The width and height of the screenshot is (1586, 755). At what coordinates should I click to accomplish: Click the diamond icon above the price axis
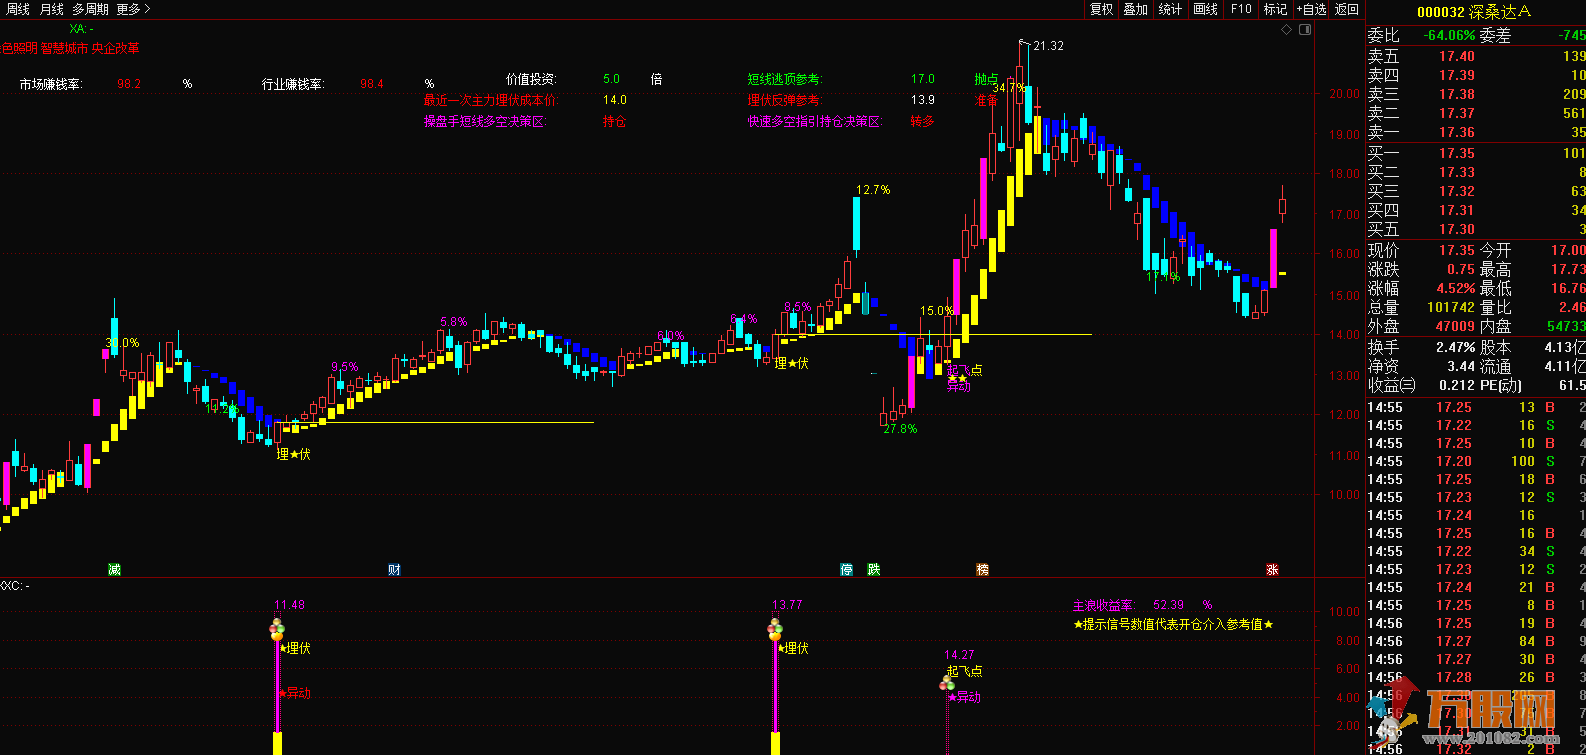point(1286,30)
